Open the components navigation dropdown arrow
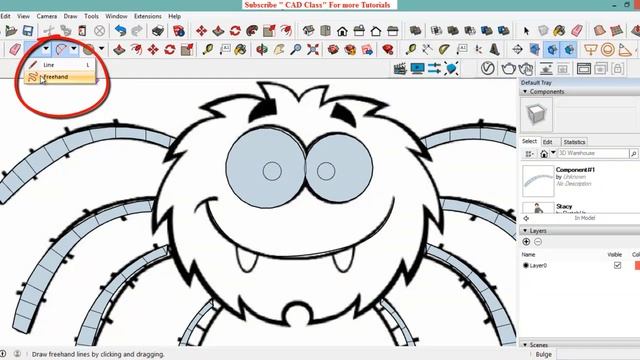This screenshot has height=360, width=640. click(553, 153)
